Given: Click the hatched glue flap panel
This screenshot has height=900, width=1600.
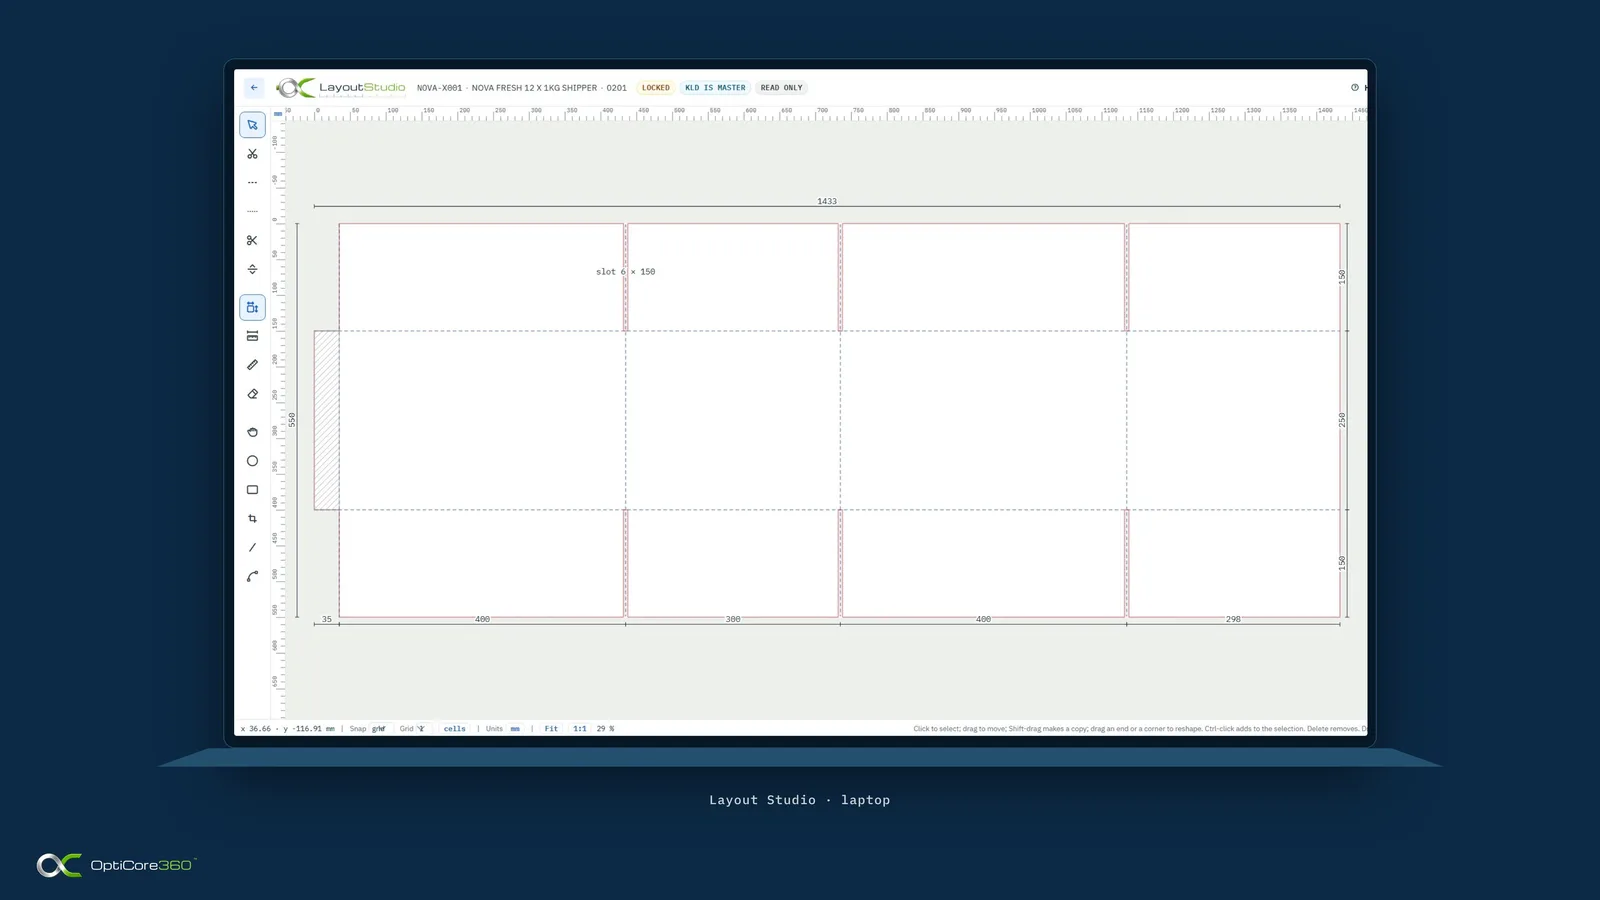Looking at the screenshot, I should pyautogui.click(x=327, y=420).
